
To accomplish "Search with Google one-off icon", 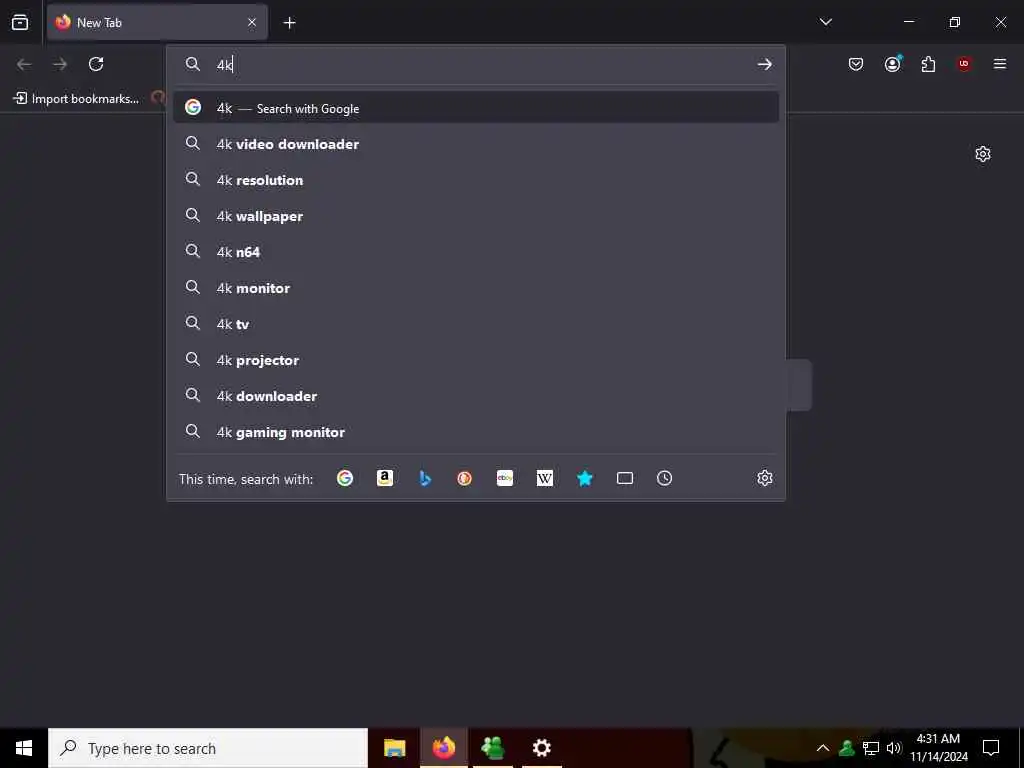I will click(345, 478).
